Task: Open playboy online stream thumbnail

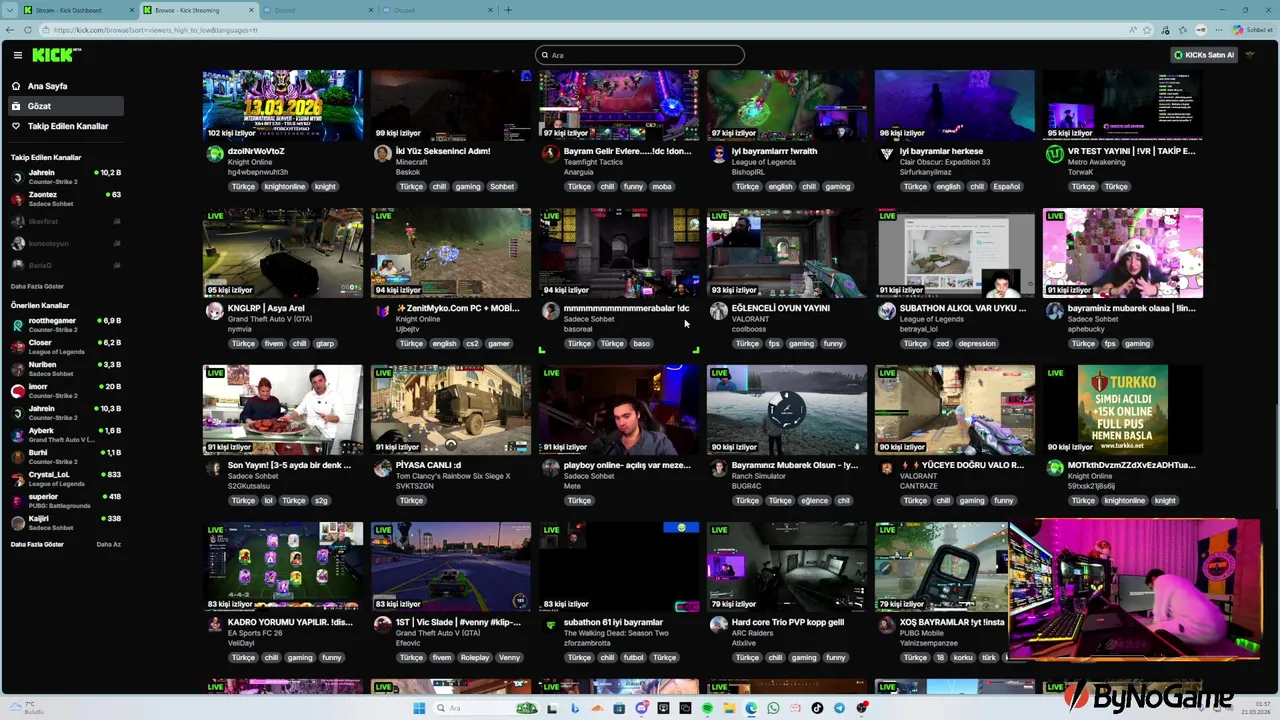Action: (619, 410)
